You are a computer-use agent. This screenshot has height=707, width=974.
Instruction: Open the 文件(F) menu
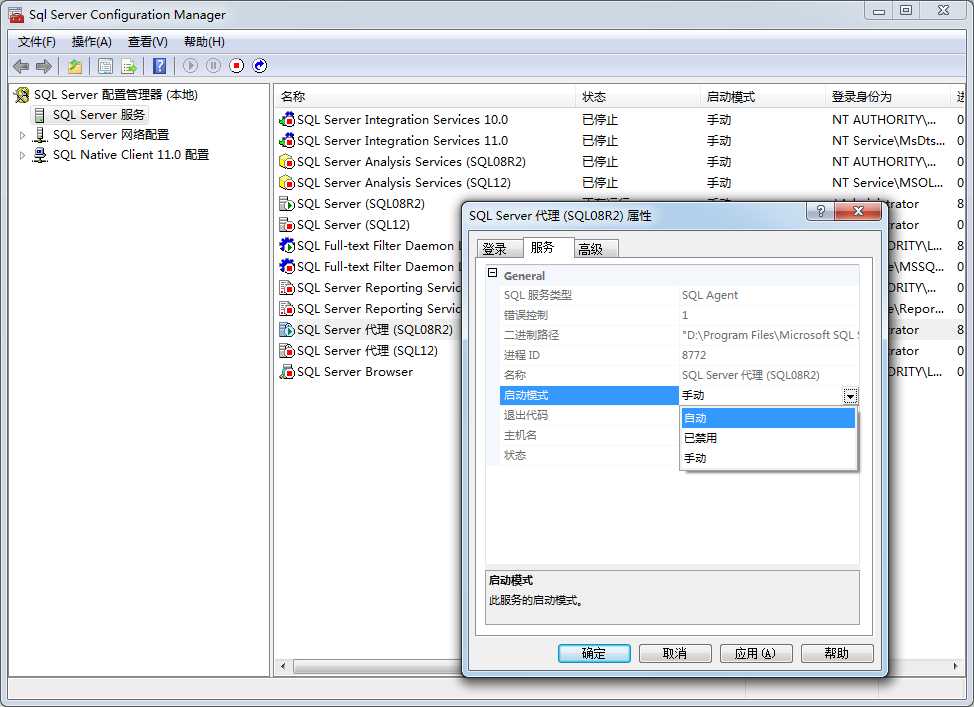coord(37,42)
